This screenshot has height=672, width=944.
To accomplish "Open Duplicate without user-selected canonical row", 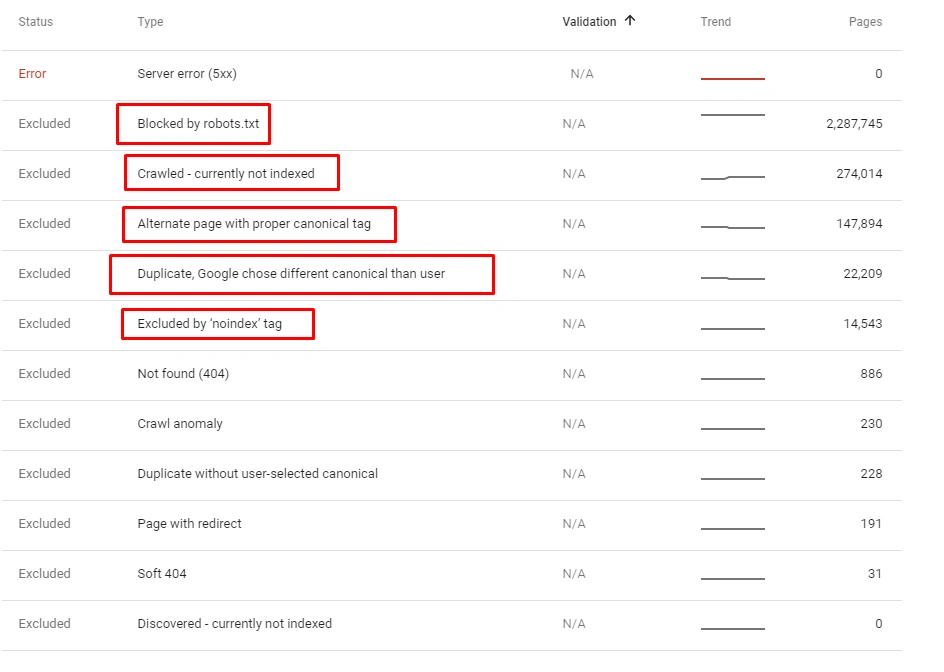I will [258, 474].
